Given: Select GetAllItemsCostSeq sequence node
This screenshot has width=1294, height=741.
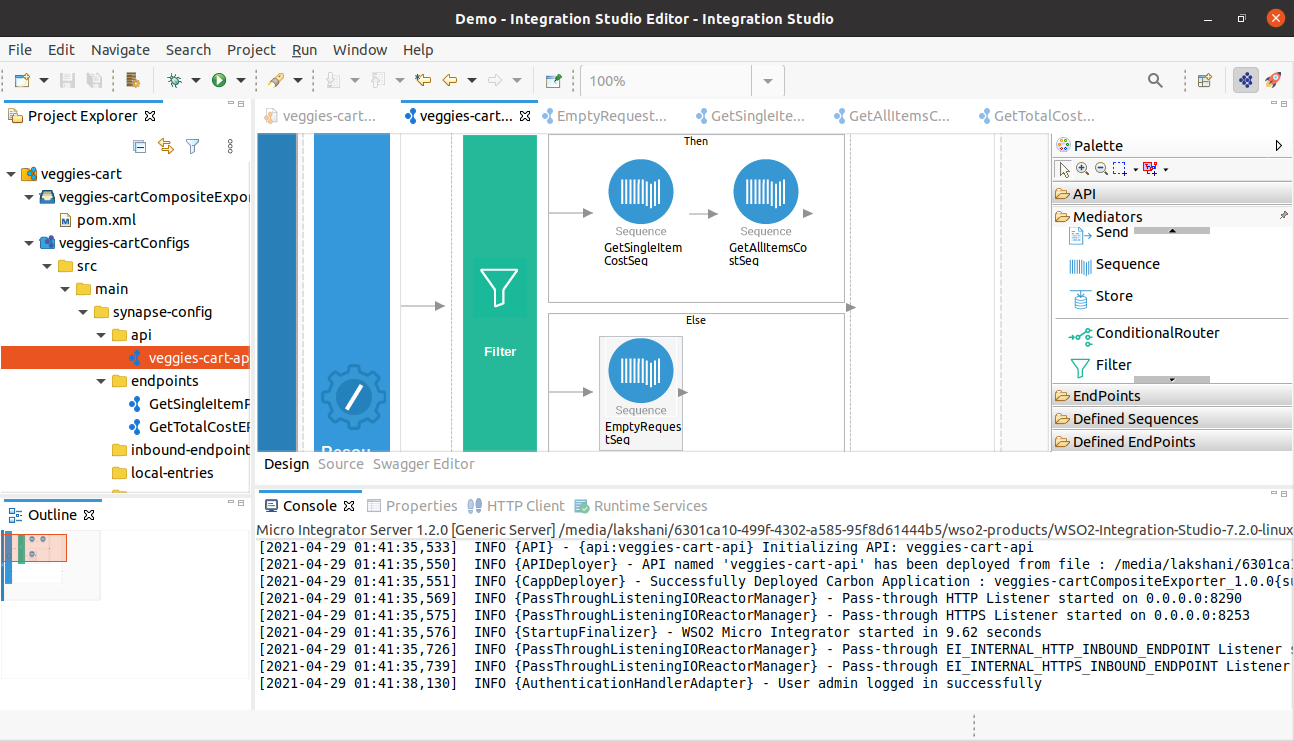Looking at the screenshot, I should click(x=766, y=214).
